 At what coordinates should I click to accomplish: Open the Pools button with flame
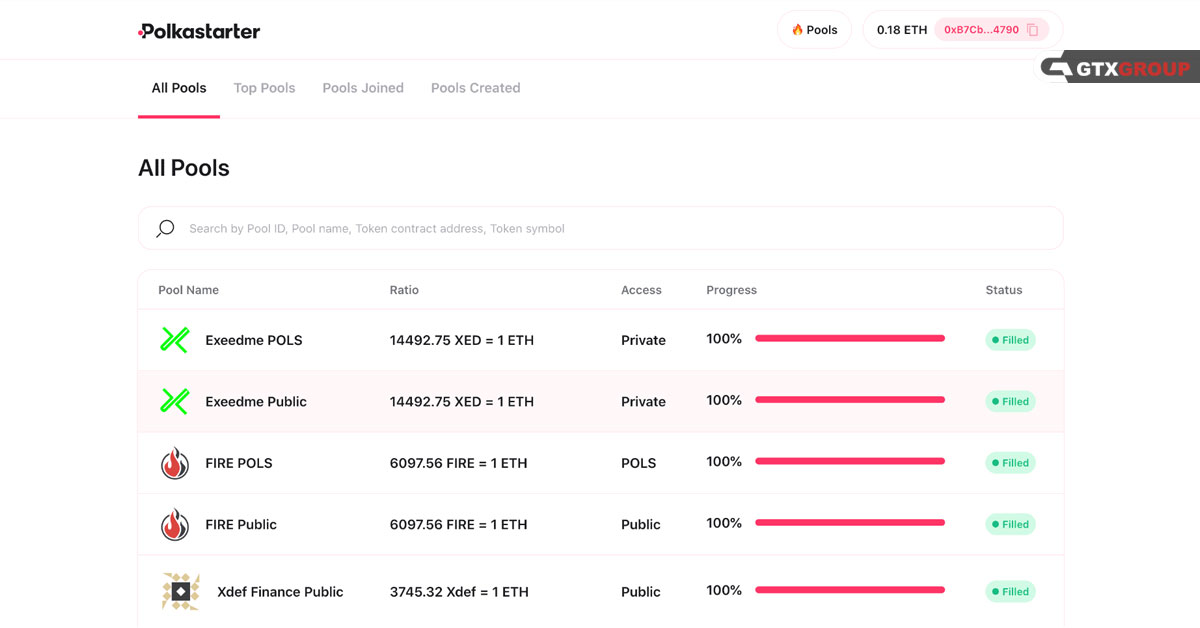[x=814, y=30]
